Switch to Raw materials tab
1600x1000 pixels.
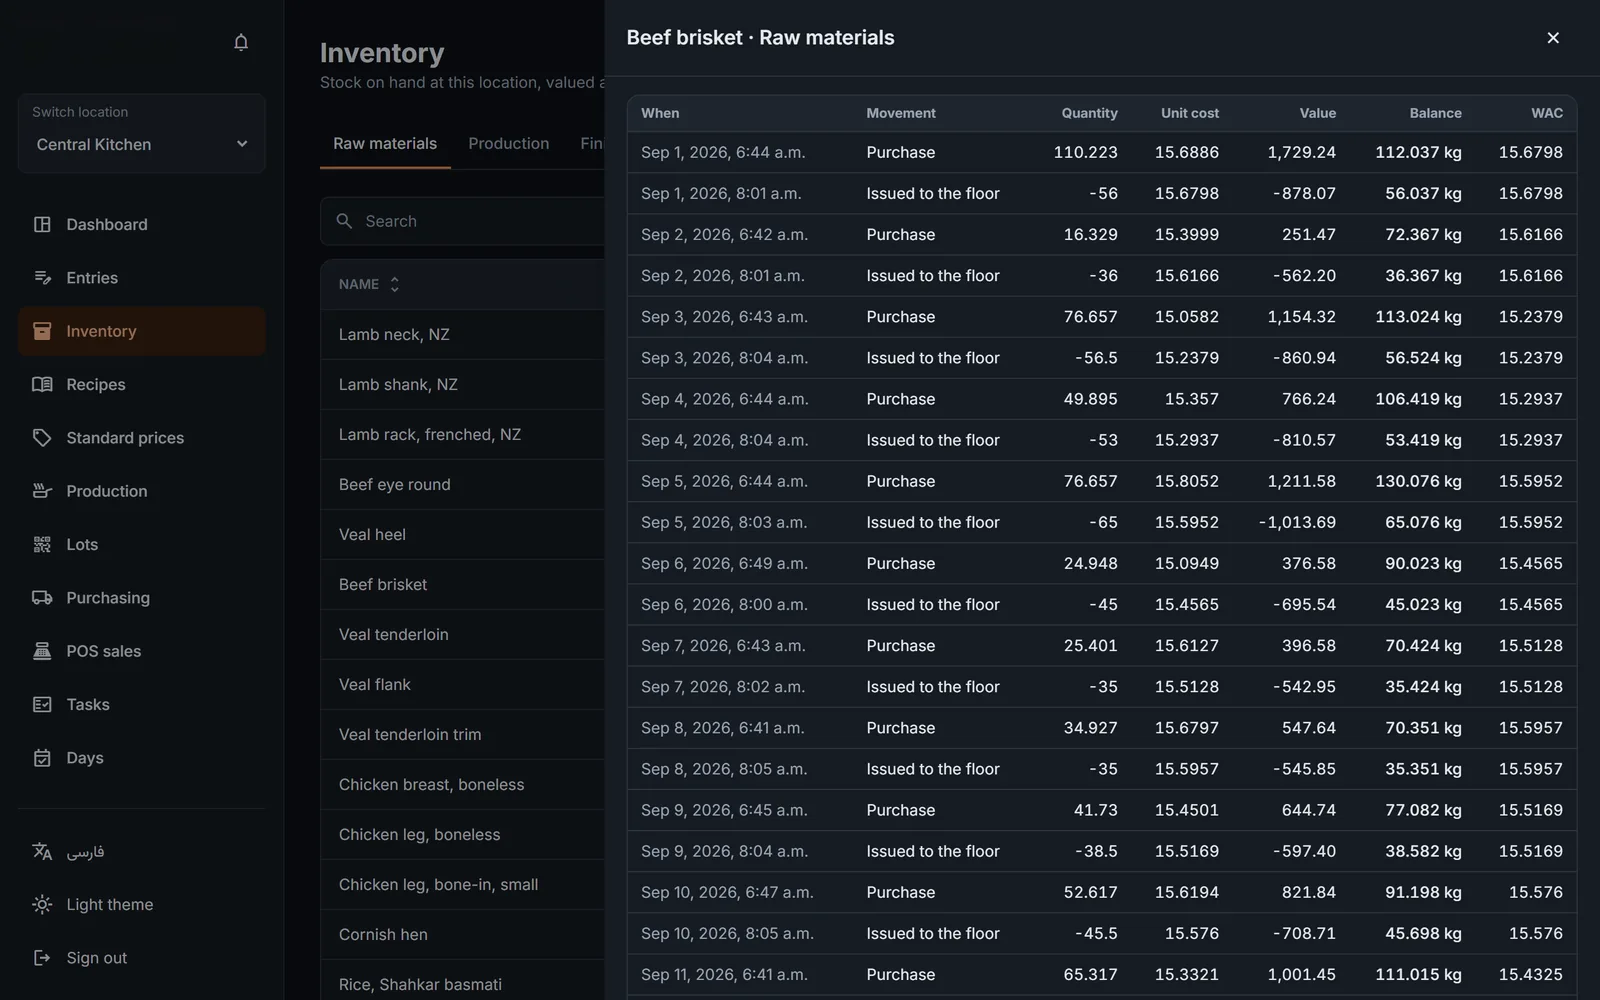coord(385,144)
